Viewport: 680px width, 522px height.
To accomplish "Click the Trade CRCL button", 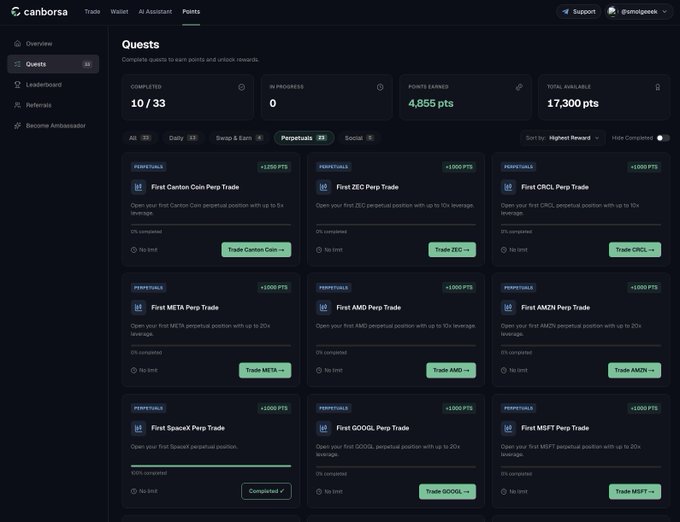I will pyautogui.click(x=635, y=250).
